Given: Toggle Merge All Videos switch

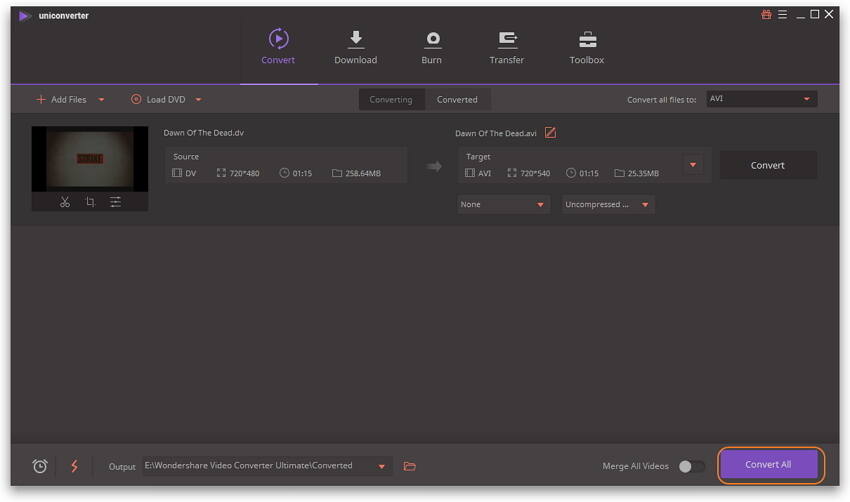Looking at the screenshot, I should 692,466.
